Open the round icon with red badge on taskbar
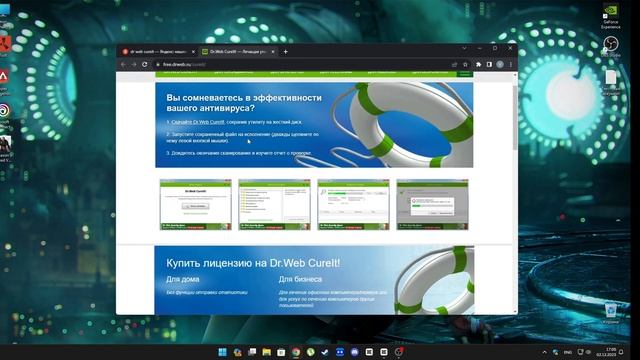Viewport: 640px width, 360px height. 399,352
